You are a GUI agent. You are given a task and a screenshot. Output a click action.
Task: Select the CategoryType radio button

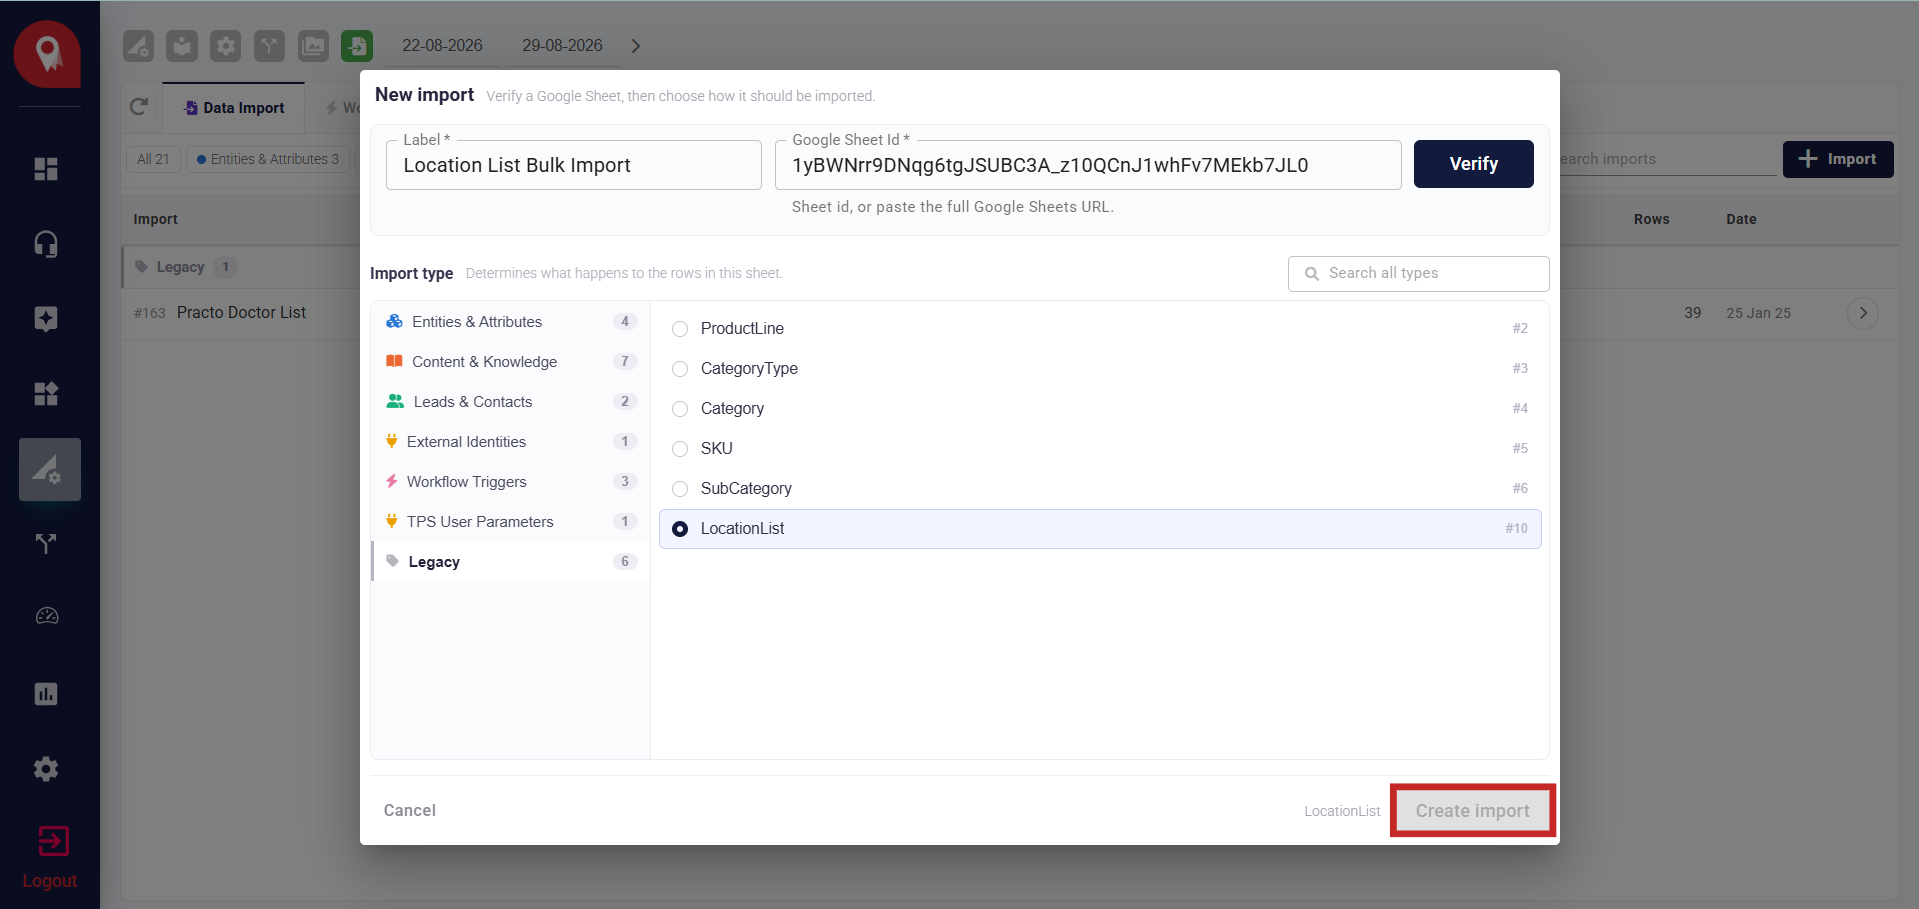[680, 369]
